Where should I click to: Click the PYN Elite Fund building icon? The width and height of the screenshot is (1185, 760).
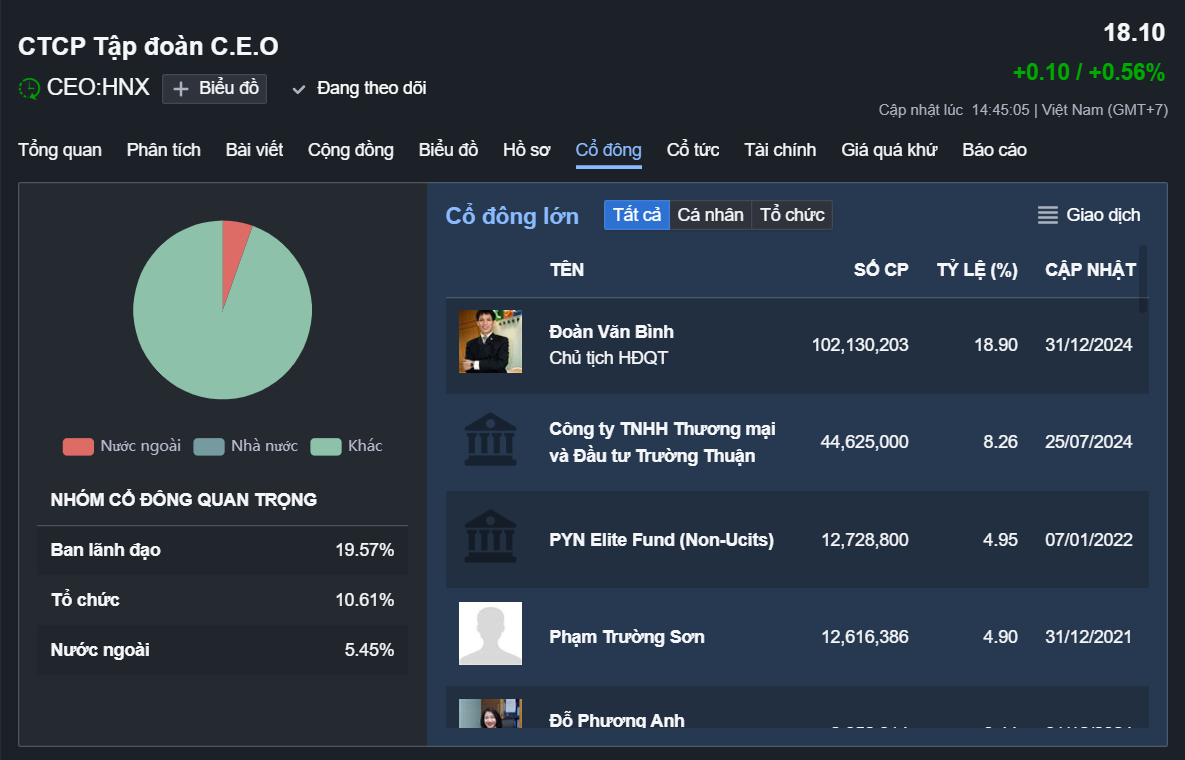tap(490, 539)
